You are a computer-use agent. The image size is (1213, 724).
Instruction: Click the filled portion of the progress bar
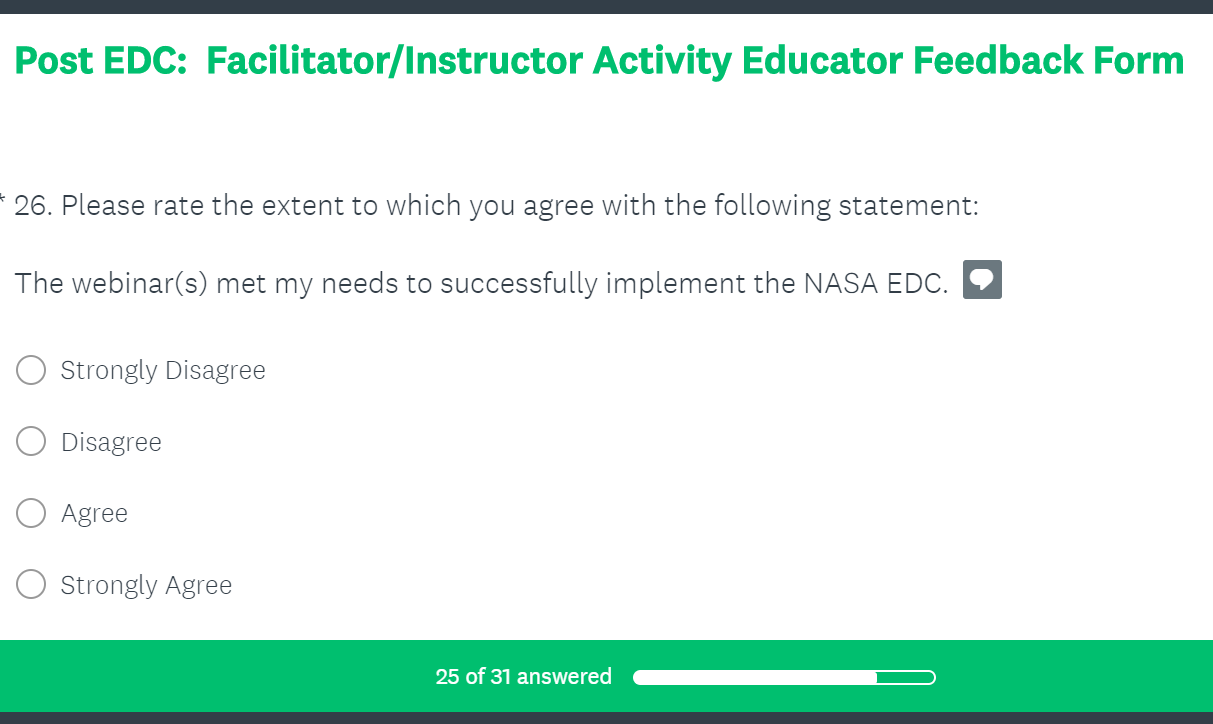(755, 678)
